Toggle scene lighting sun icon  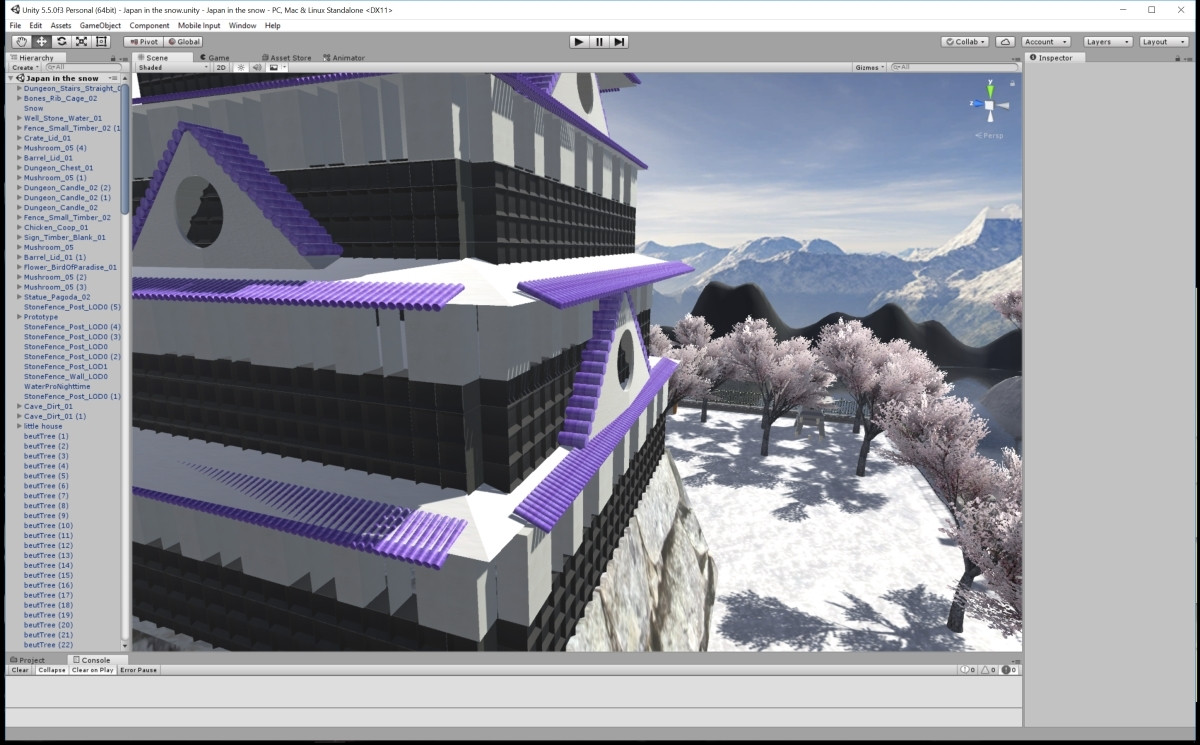point(241,67)
